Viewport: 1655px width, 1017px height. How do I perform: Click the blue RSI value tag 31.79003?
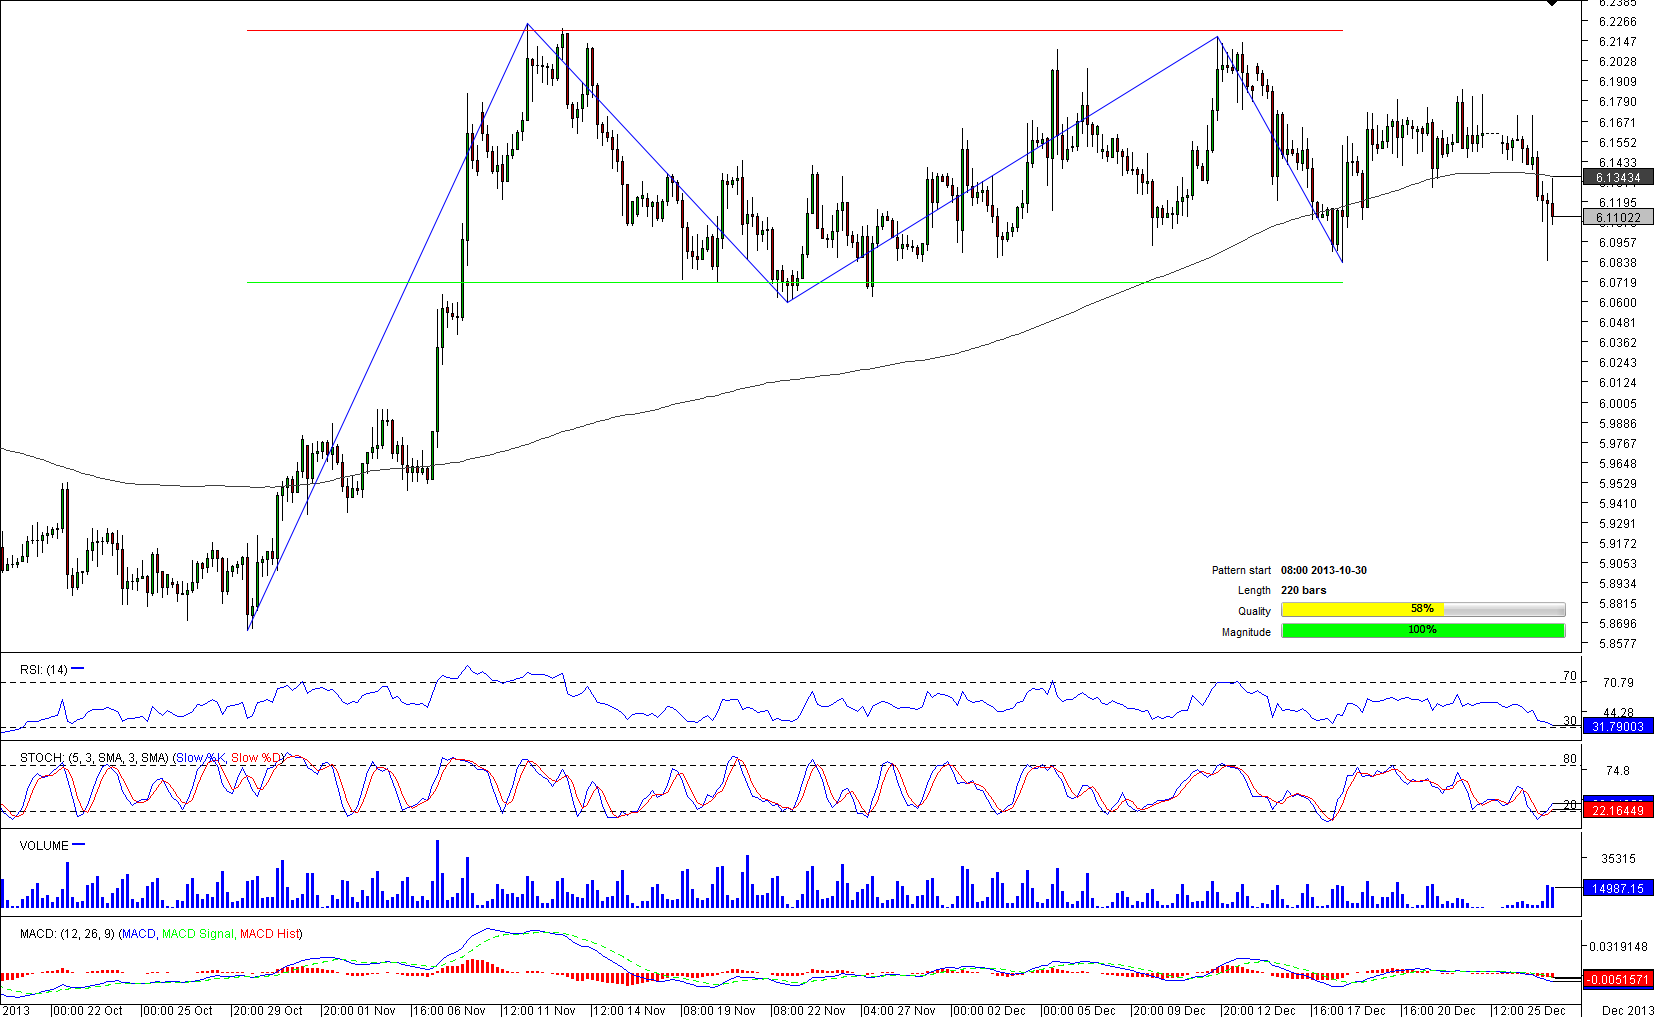(x=1617, y=726)
